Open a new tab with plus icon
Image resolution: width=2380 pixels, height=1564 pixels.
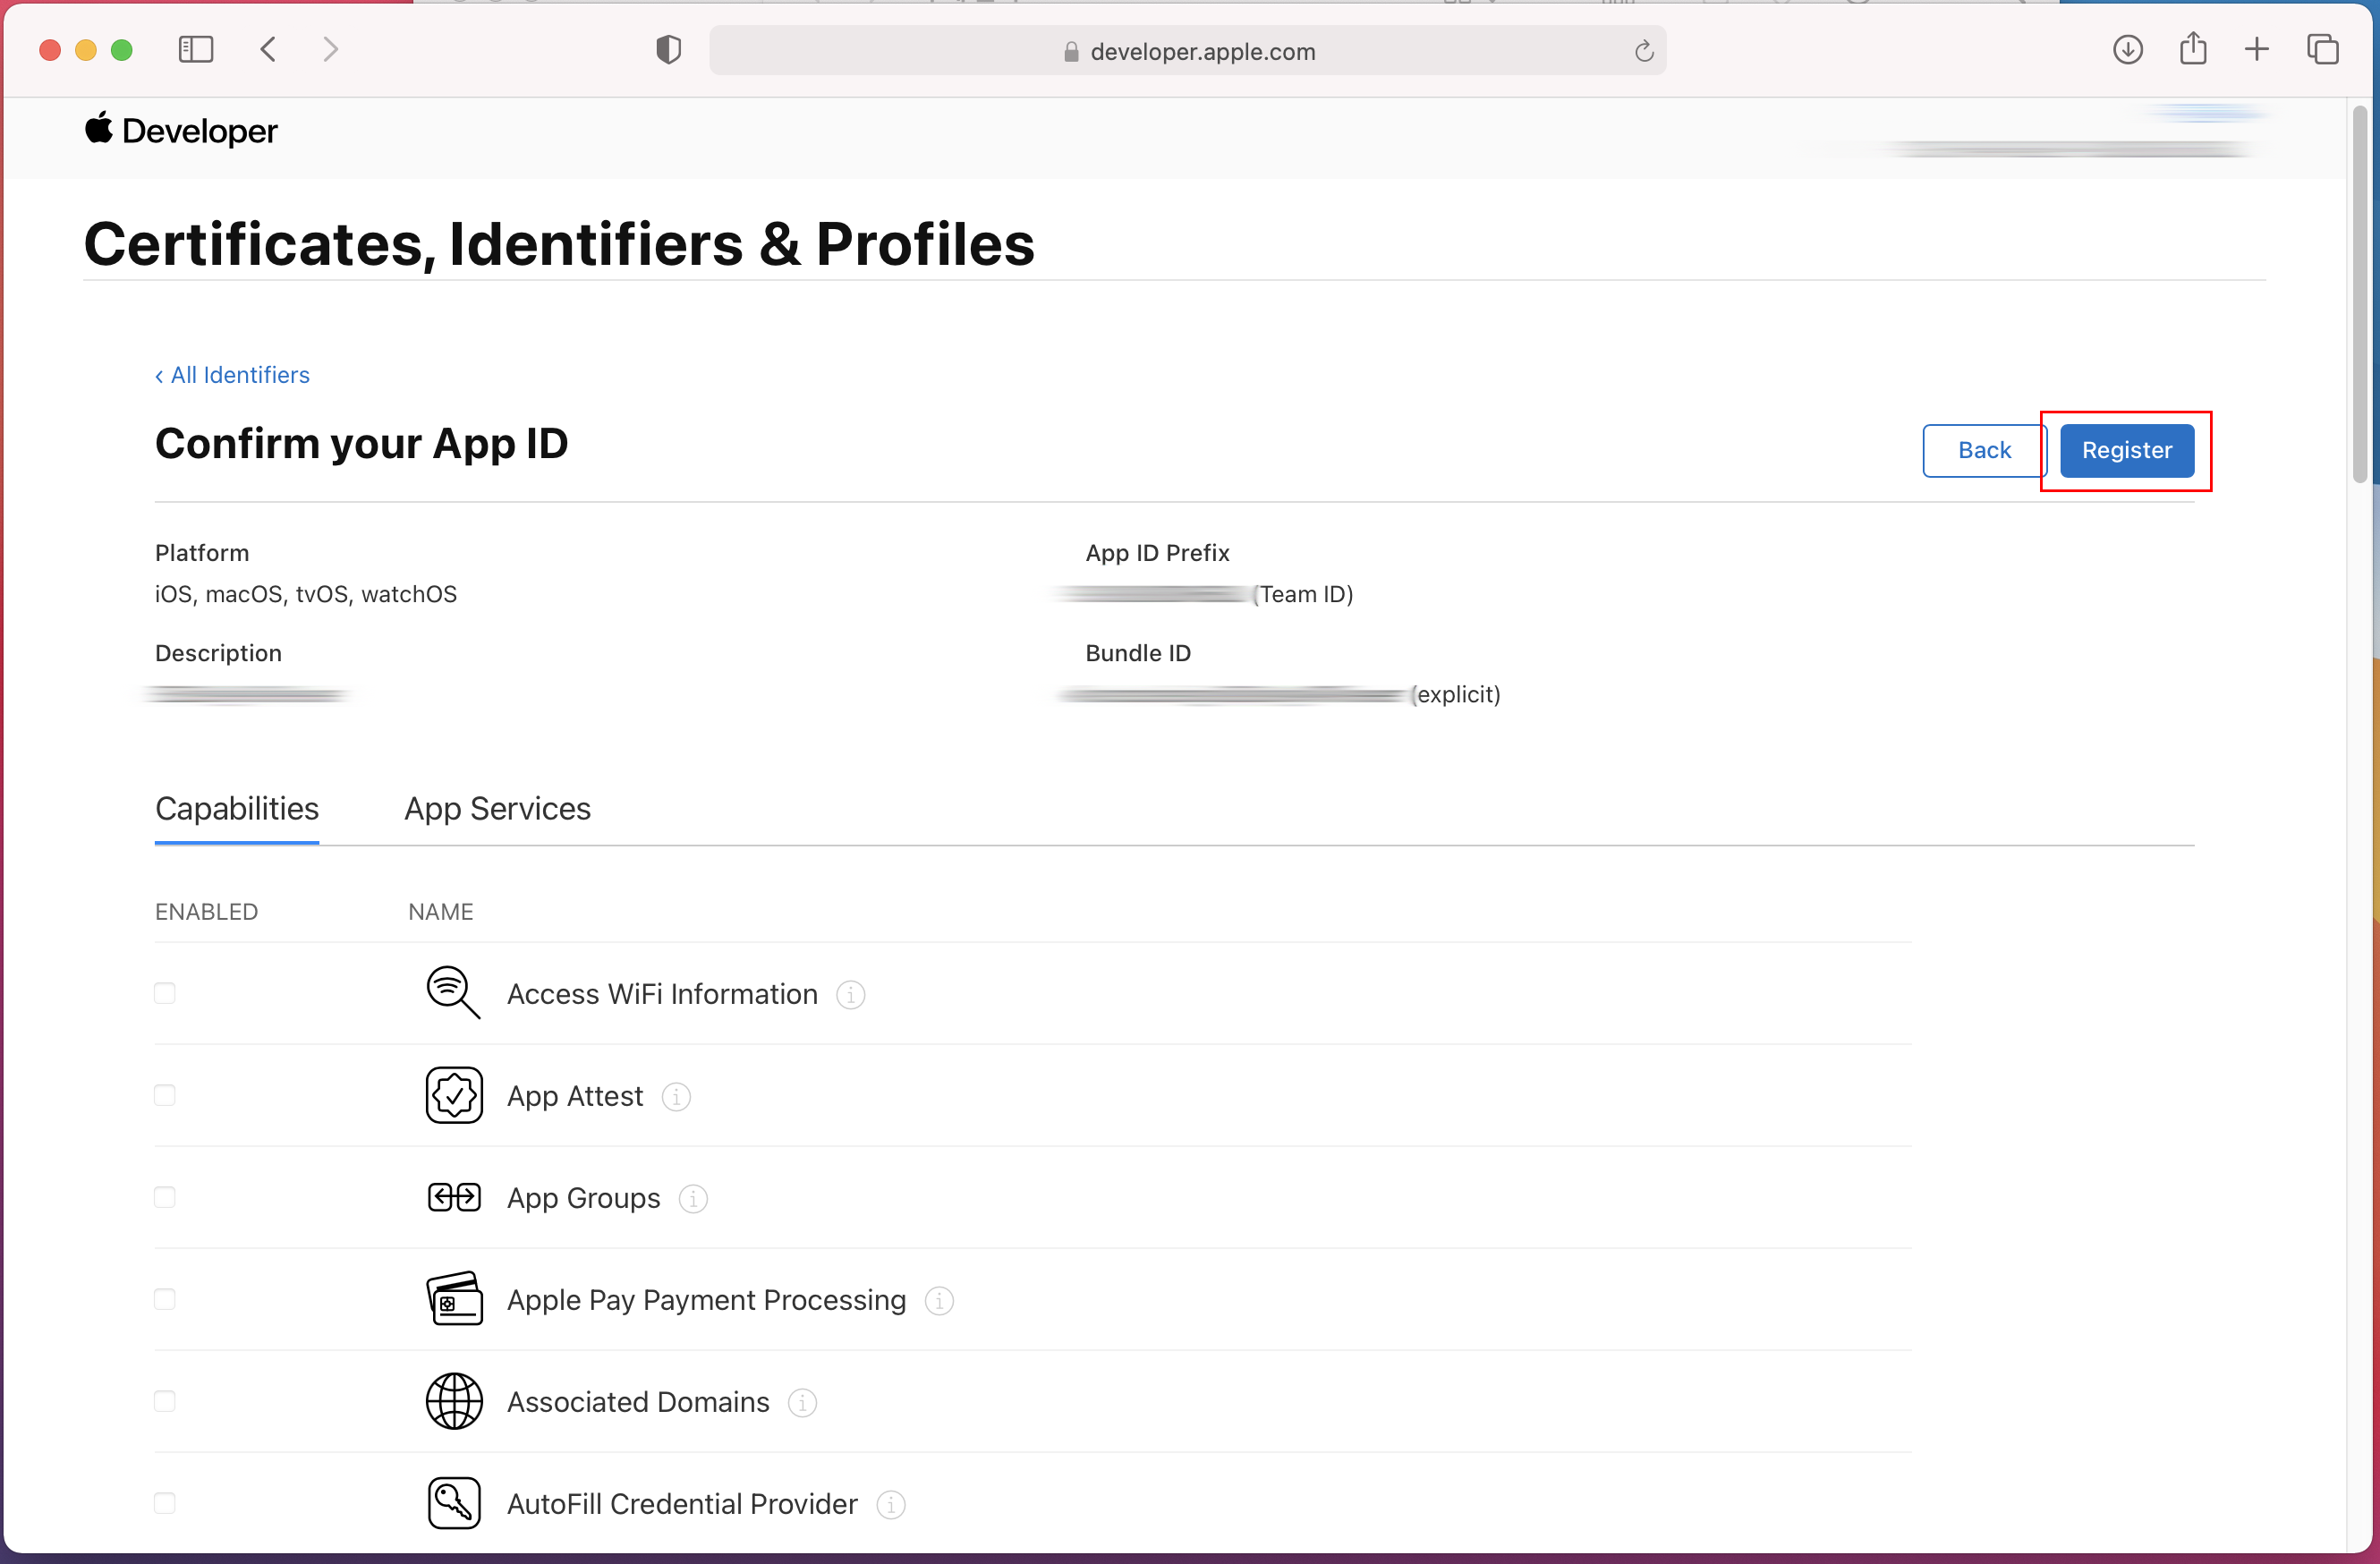(x=2257, y=49)
